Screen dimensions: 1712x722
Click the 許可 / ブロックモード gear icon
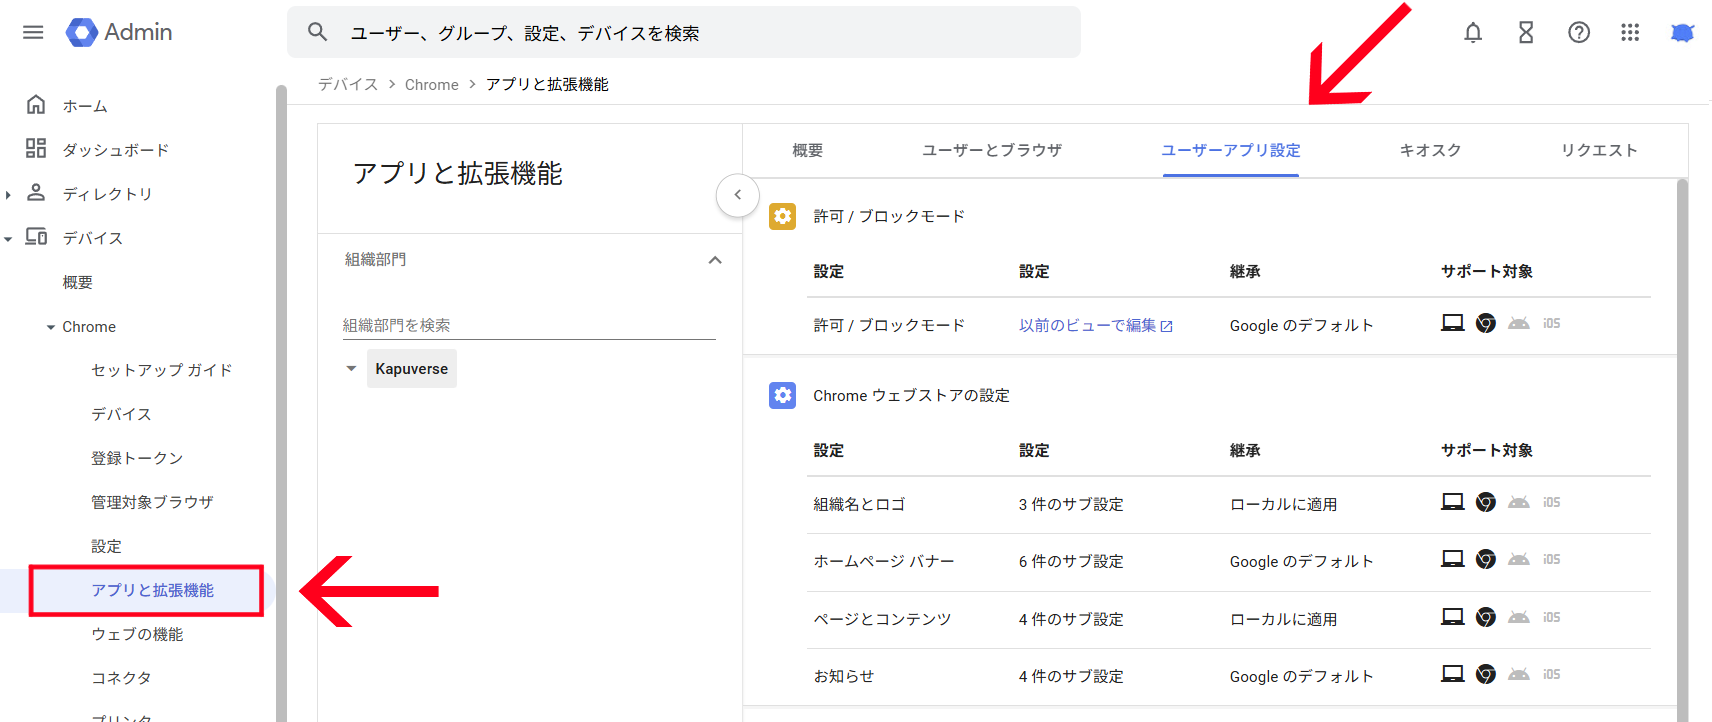pyautogui.click(x=782, y=216)
